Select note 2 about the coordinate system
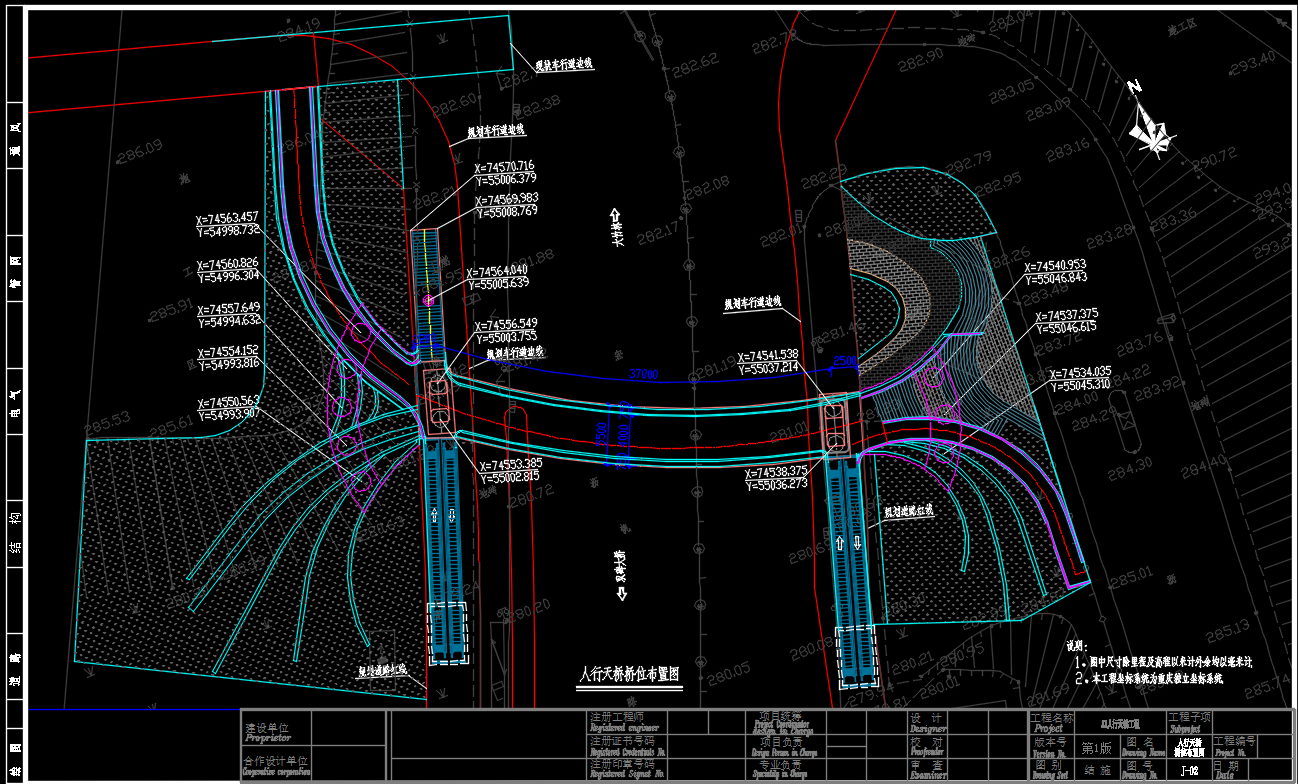Viewport: 1298px width, 784px height. click(1149, 678)
